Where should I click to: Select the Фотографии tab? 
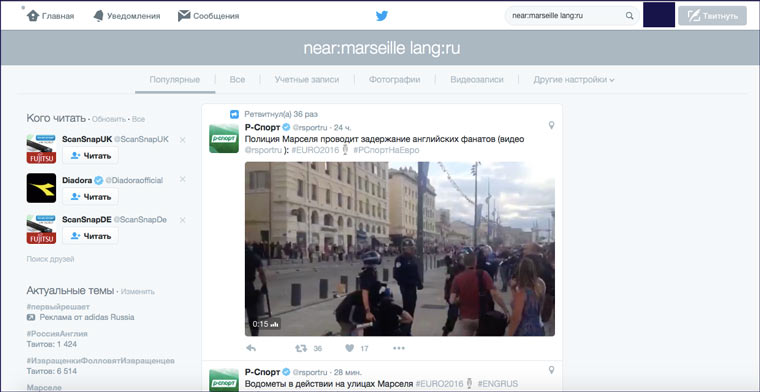(x=394, y=79)
